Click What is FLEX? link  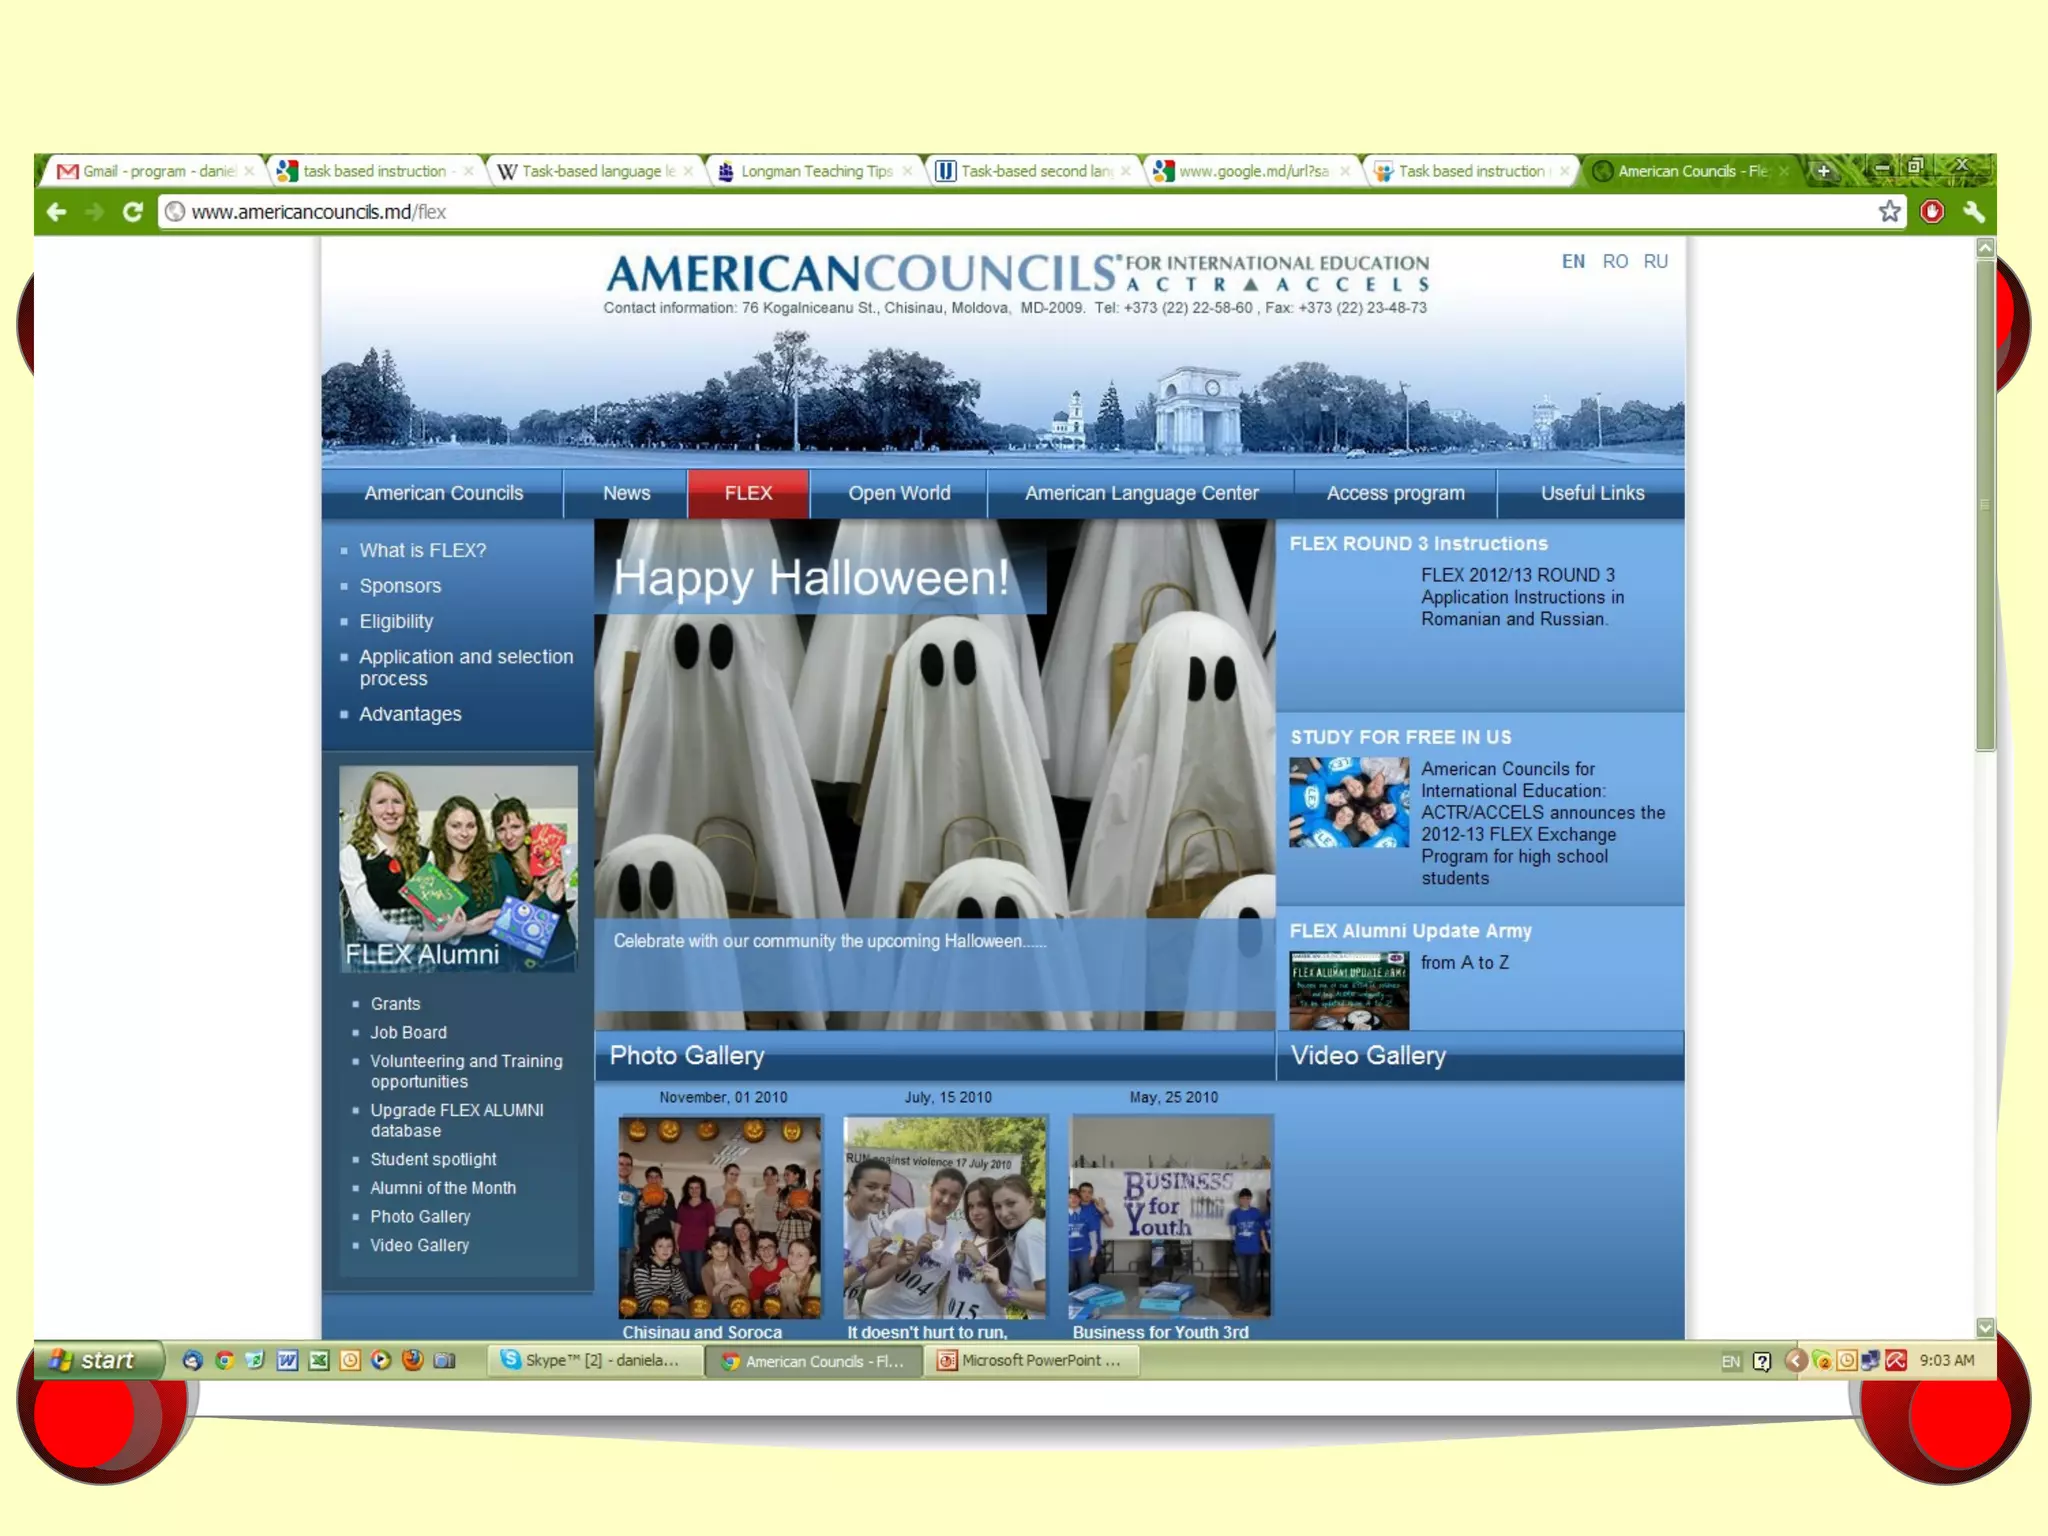422,550
